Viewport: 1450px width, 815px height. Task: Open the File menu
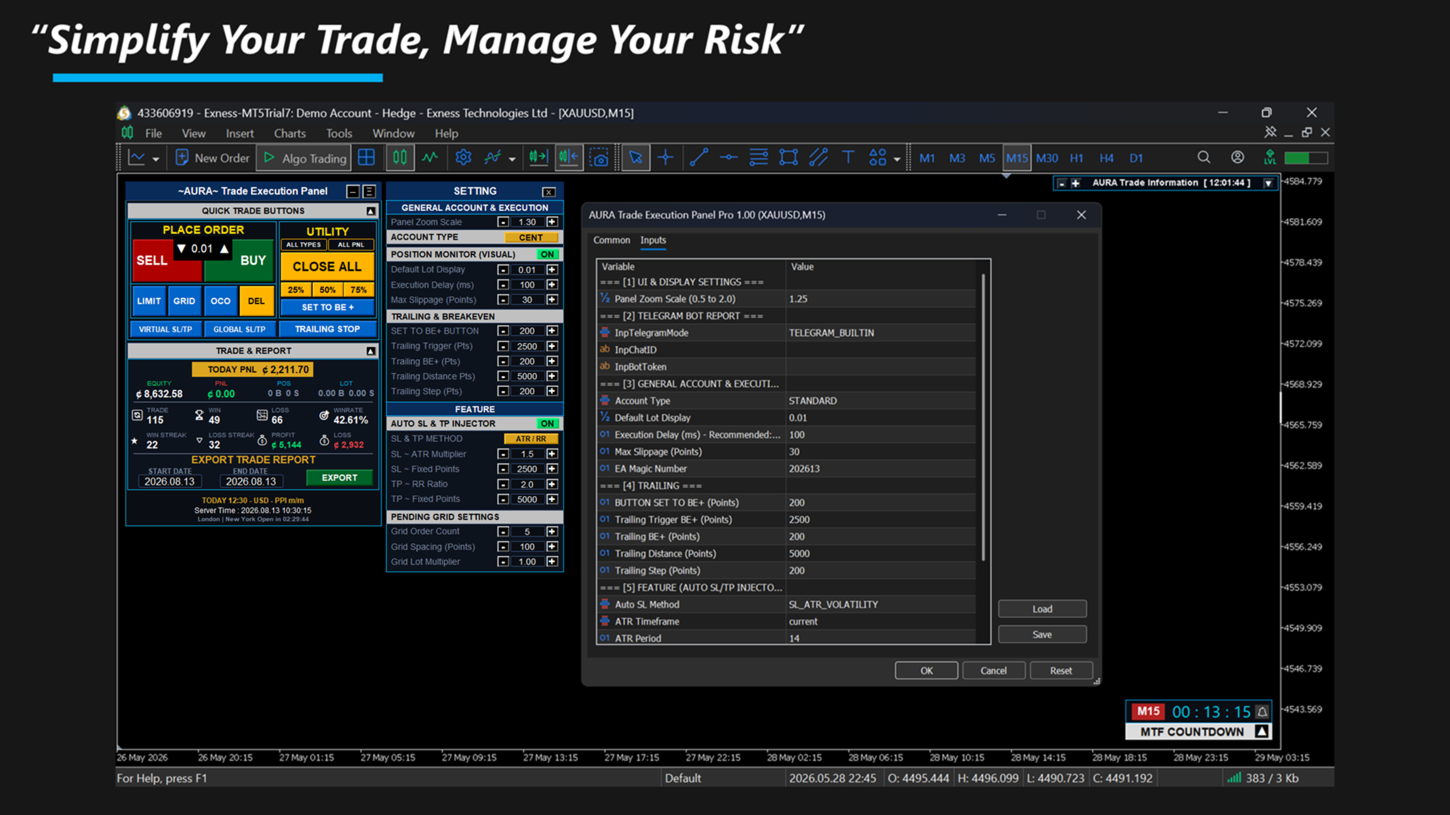pos(153,134)
